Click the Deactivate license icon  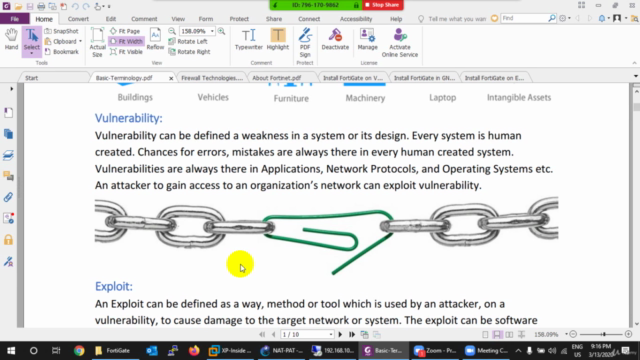[x=335, y=40]
